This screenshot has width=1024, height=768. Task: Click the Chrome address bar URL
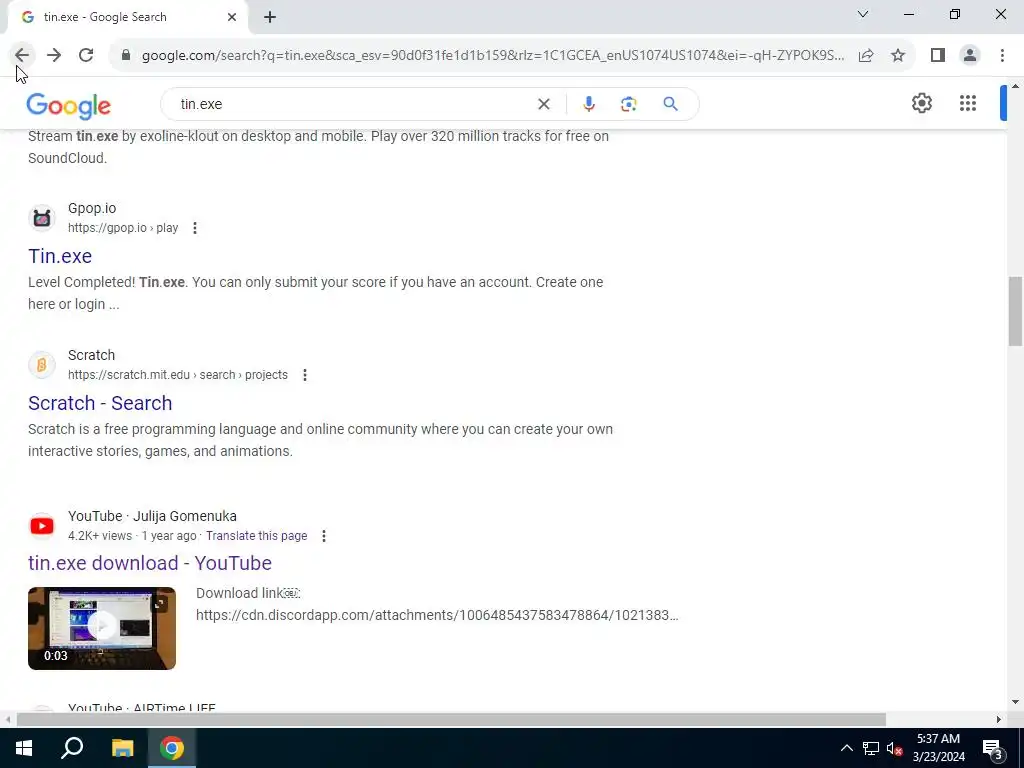tap(493, 56)
